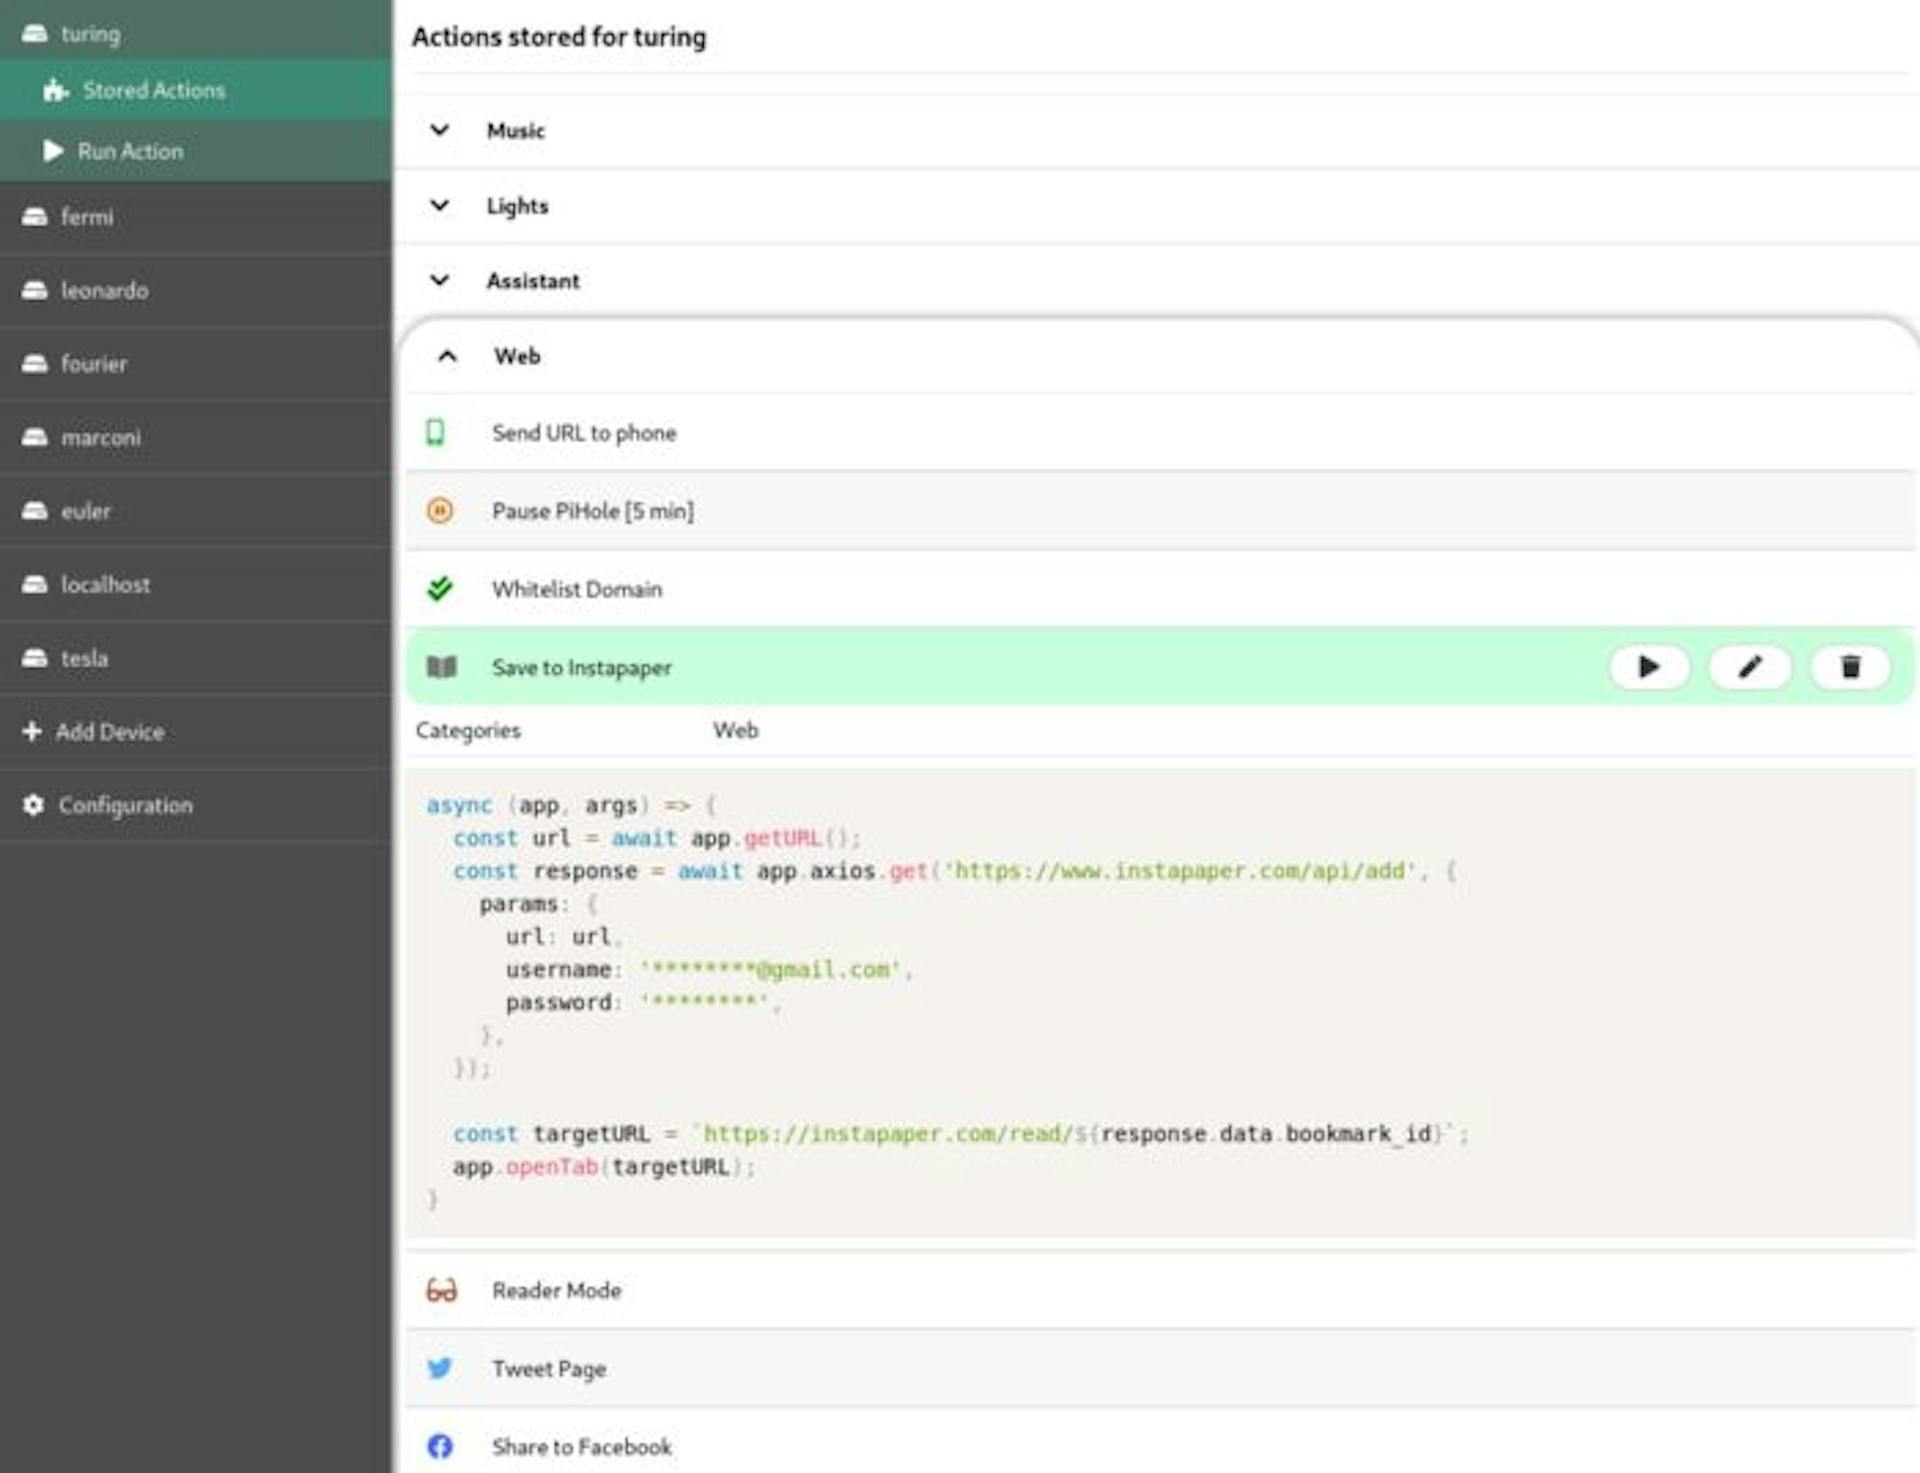This screenshot has height=1473, width=1920.
Task: Run the Save to Instapaper action
Action: click(x=1648, y=667)
